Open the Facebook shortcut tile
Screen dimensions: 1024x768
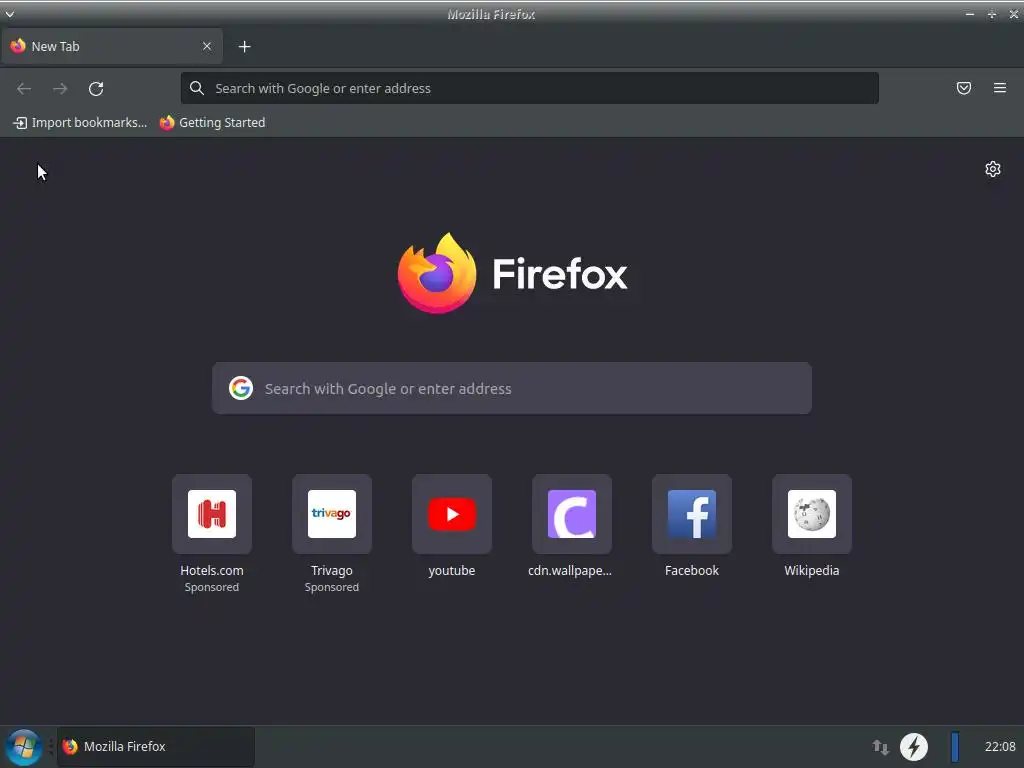click(x=692, y=514)
